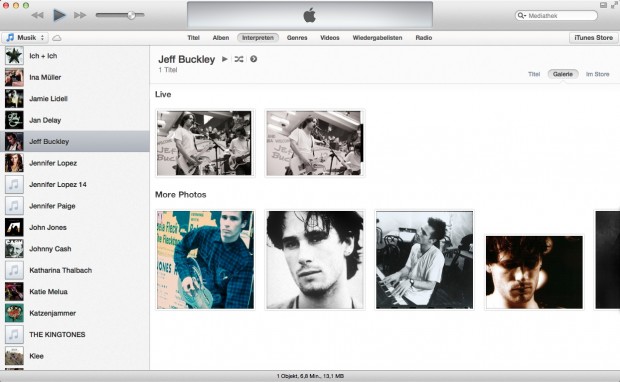Open the piano-playing photo
Image resolution: width=620 pixels, height=382 pixels.
pyautogui.click(x=424, y=260)
